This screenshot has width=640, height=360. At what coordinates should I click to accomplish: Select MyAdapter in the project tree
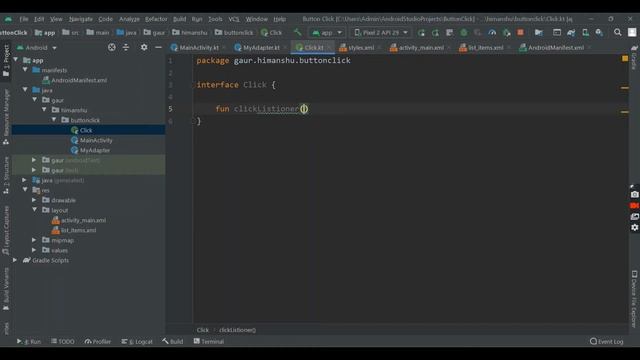click(x=95, y=150)
